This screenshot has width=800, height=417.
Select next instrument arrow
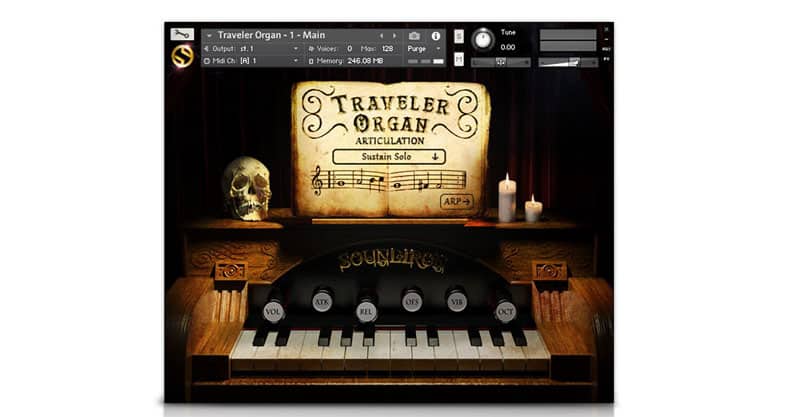[394, 36]
